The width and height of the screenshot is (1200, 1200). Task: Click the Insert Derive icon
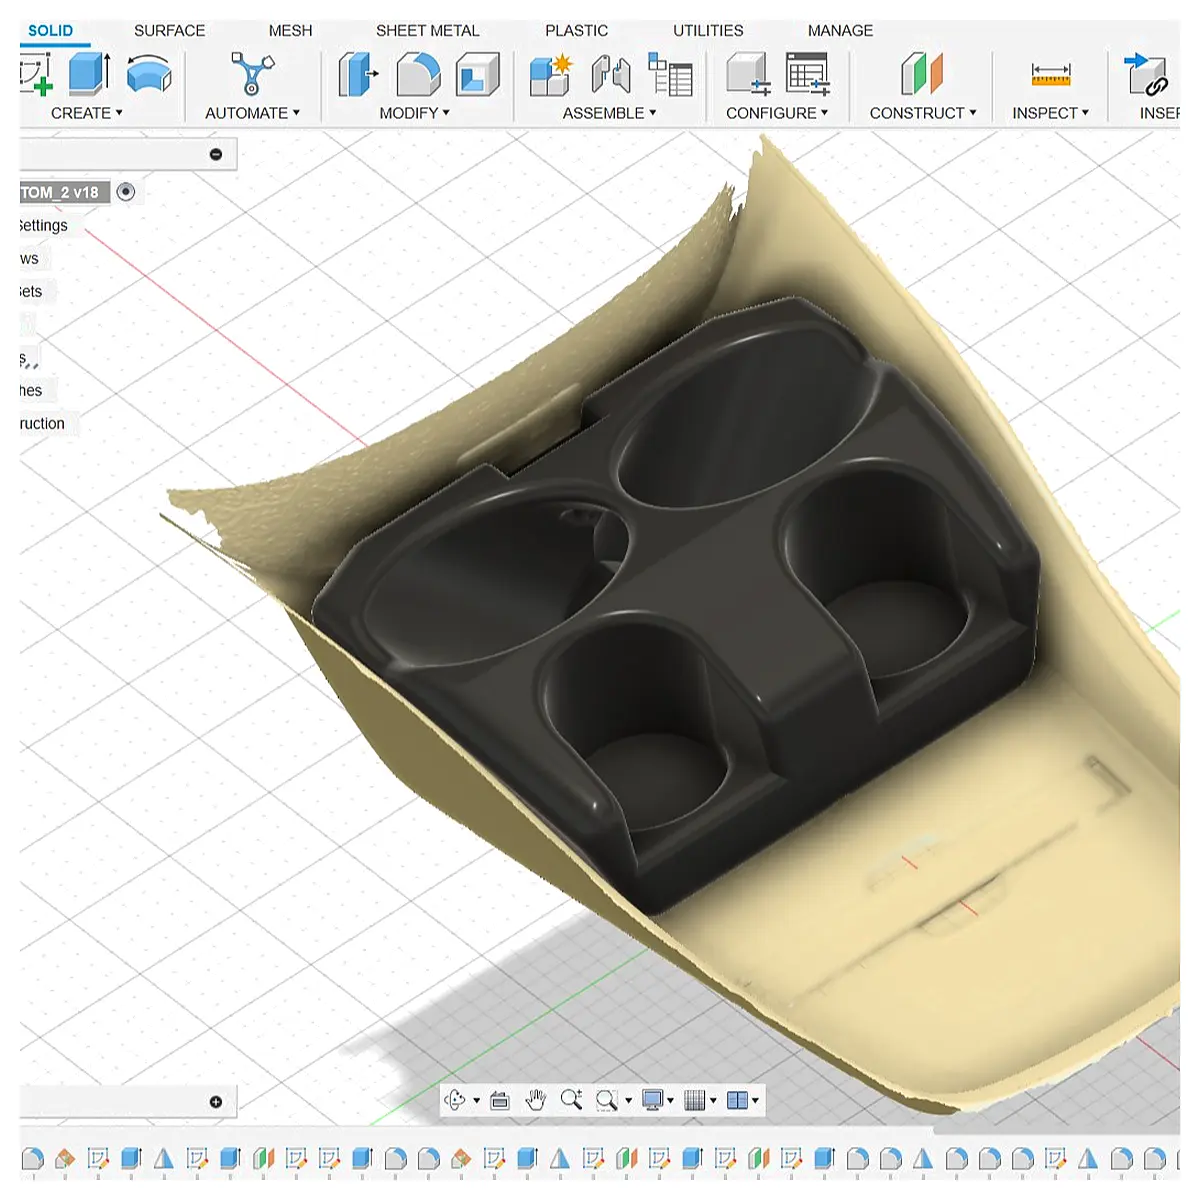pos(1146,74)
